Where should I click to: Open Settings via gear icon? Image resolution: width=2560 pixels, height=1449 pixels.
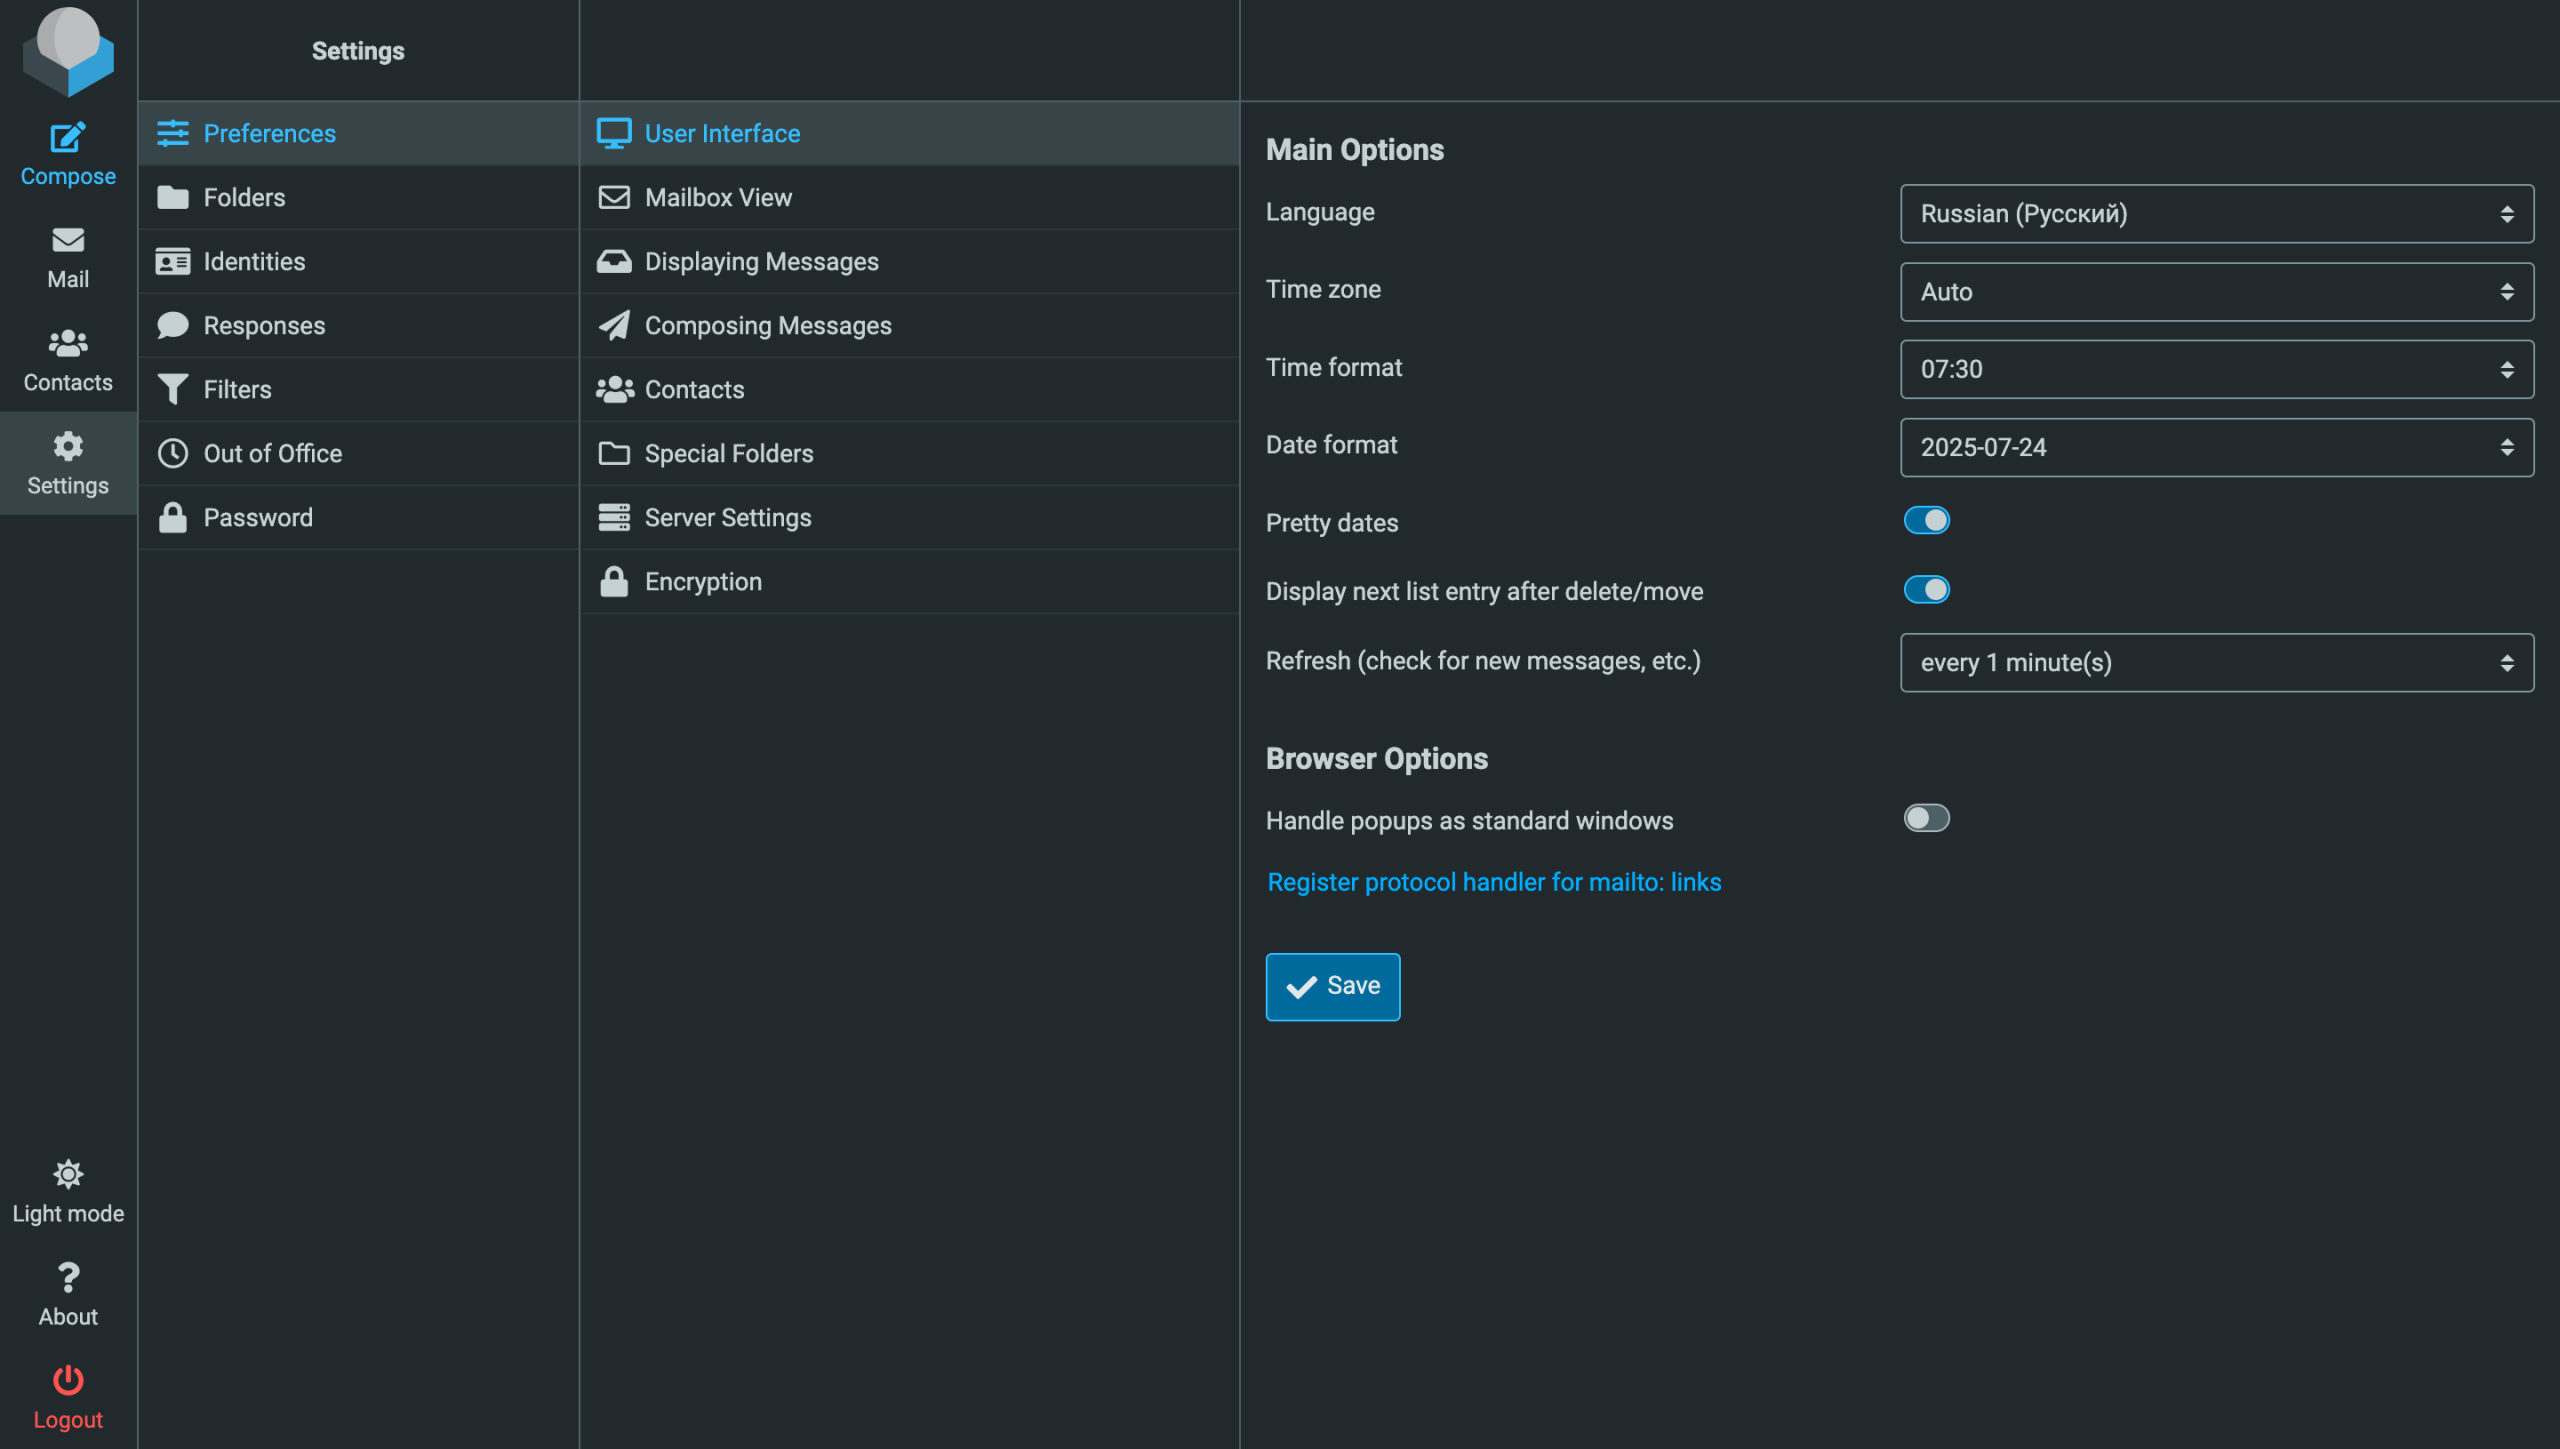pyautogui.click(x=68, y=446)
